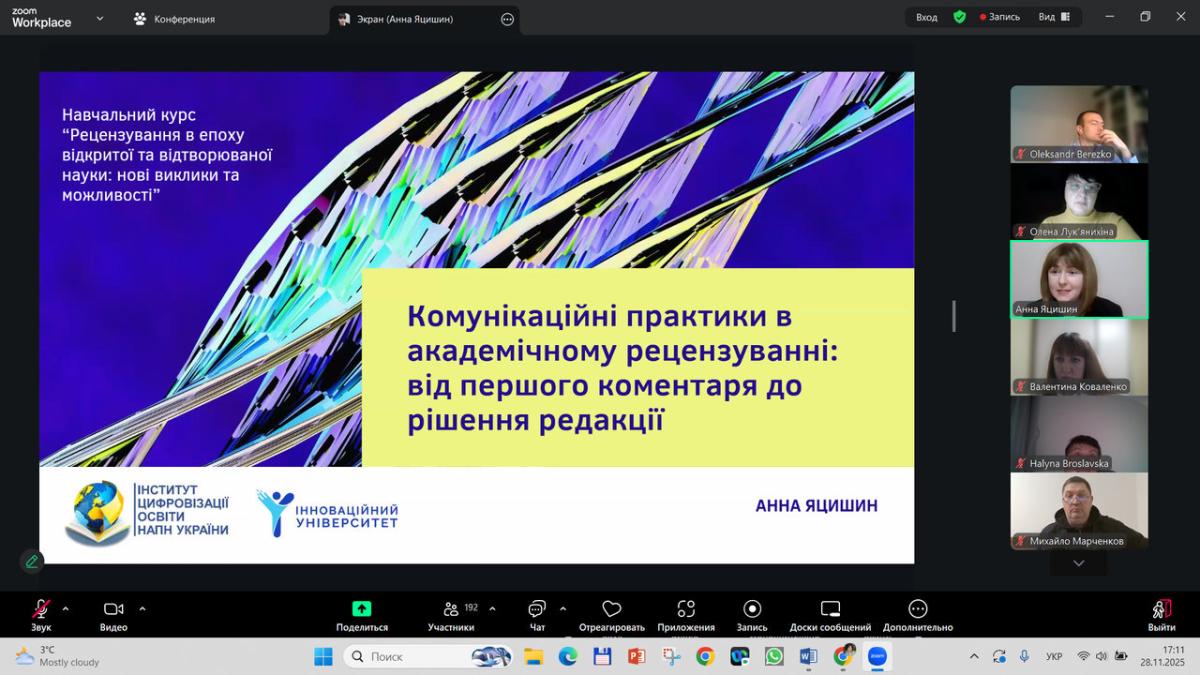Open the Zoom Workplace dropdown arrow

100,18
